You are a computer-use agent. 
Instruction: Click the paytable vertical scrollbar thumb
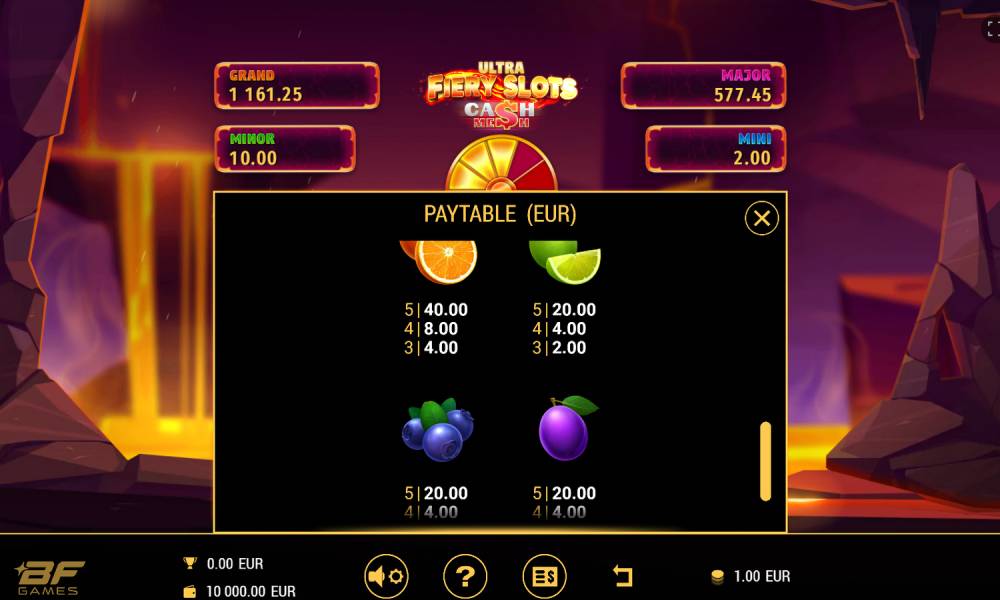pos(765,461)
